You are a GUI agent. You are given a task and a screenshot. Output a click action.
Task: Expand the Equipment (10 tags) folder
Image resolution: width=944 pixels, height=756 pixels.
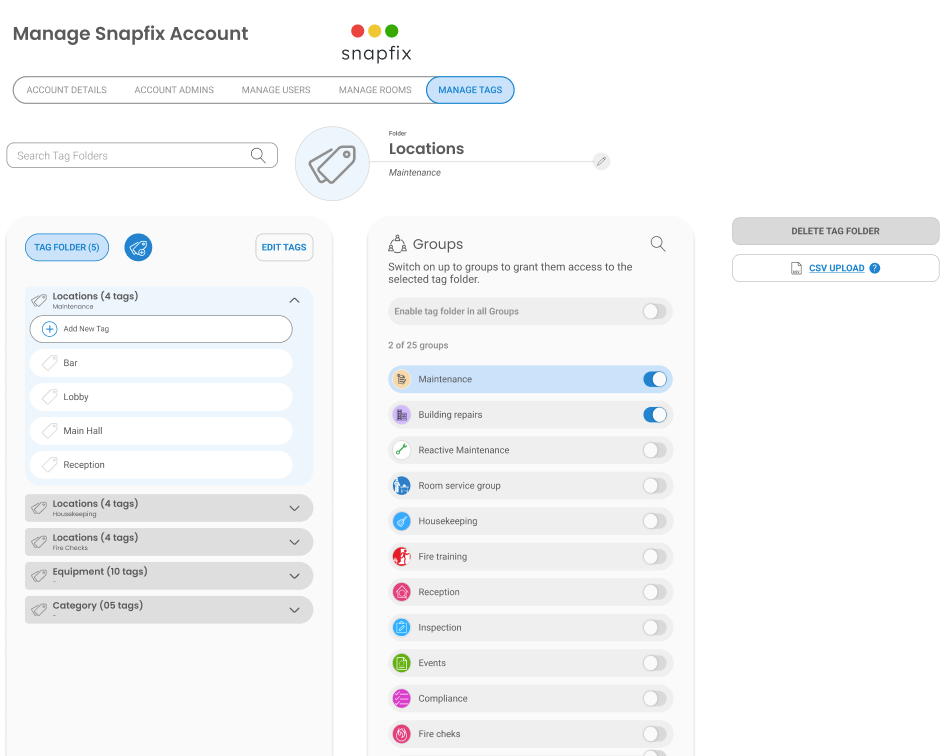tap(294, 576)
